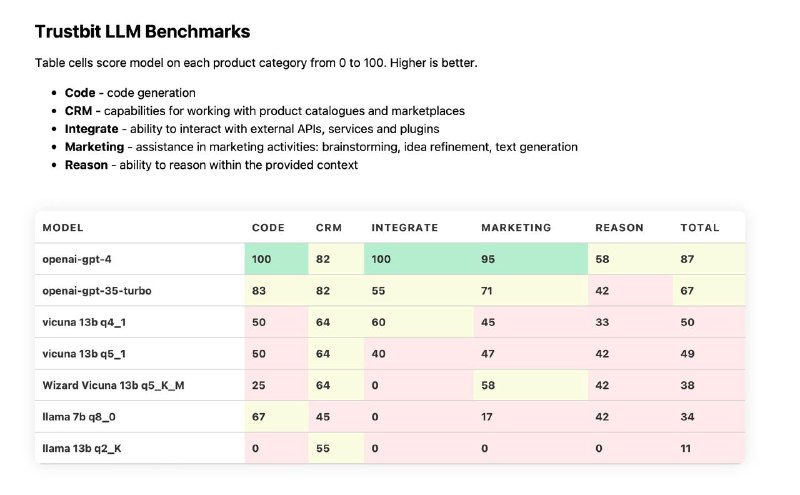Select the vicuna 13b q4_1 row

(390, 322)
